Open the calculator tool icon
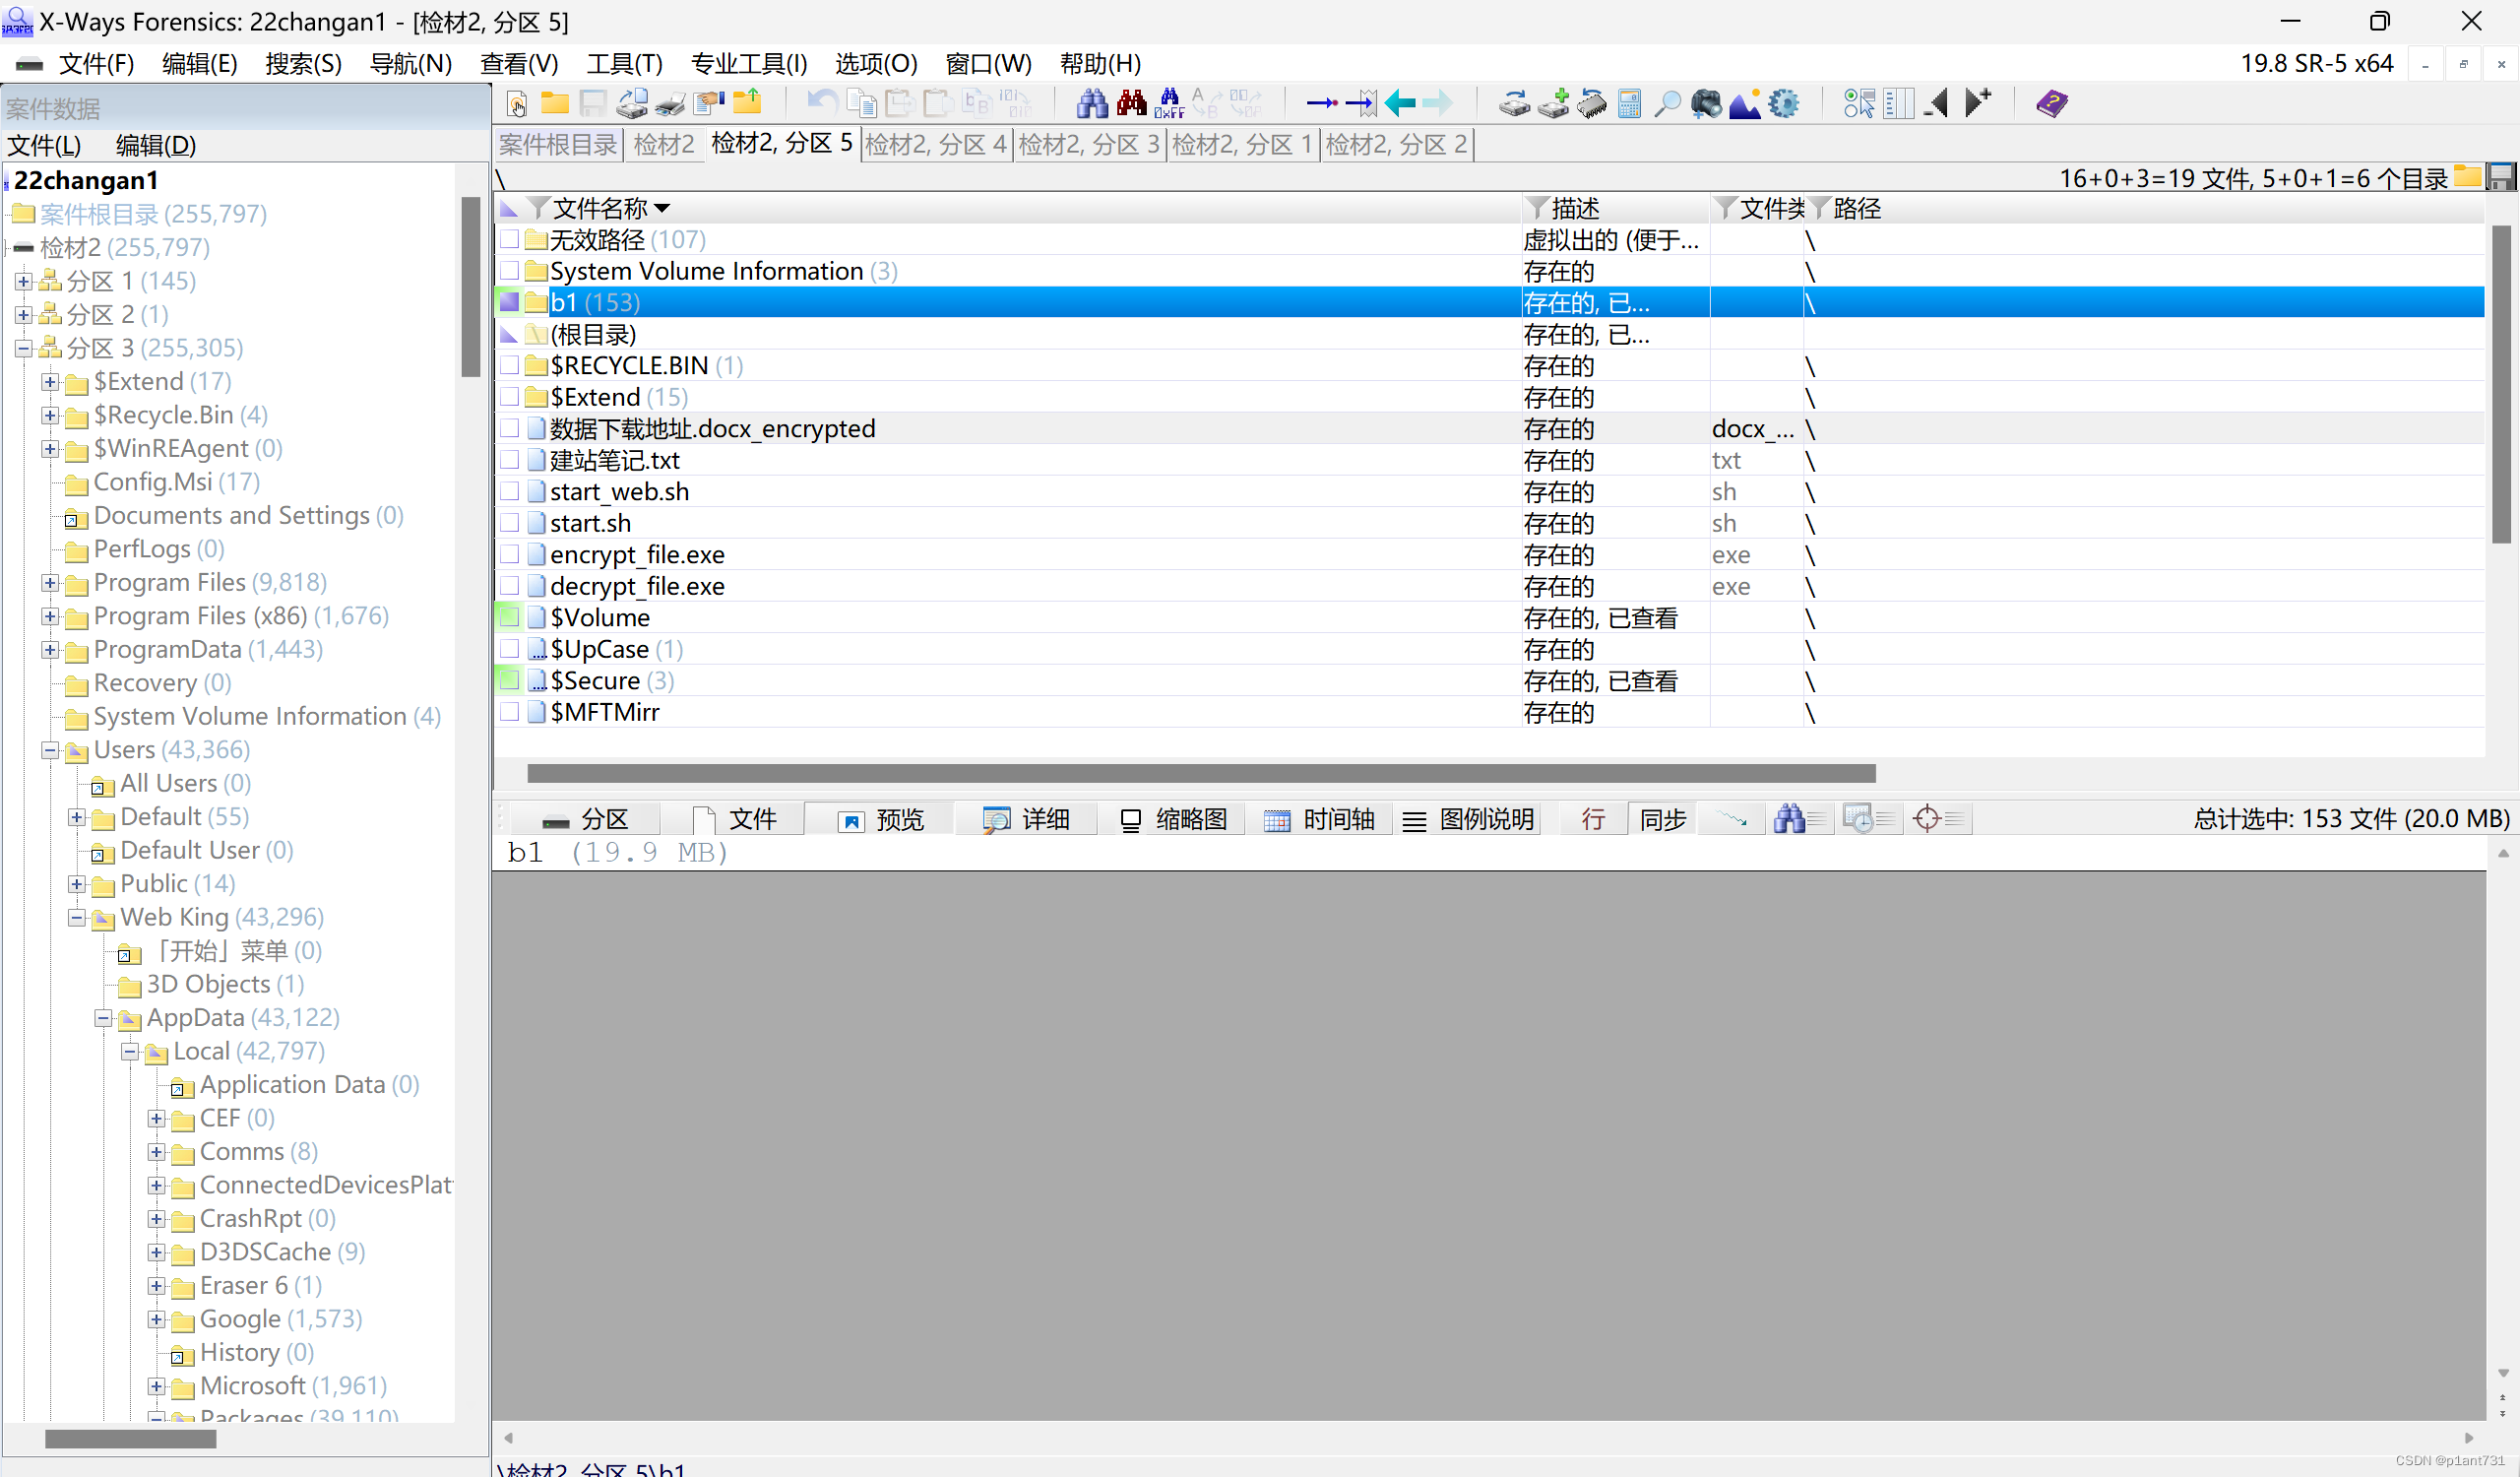 (1629, 103)
